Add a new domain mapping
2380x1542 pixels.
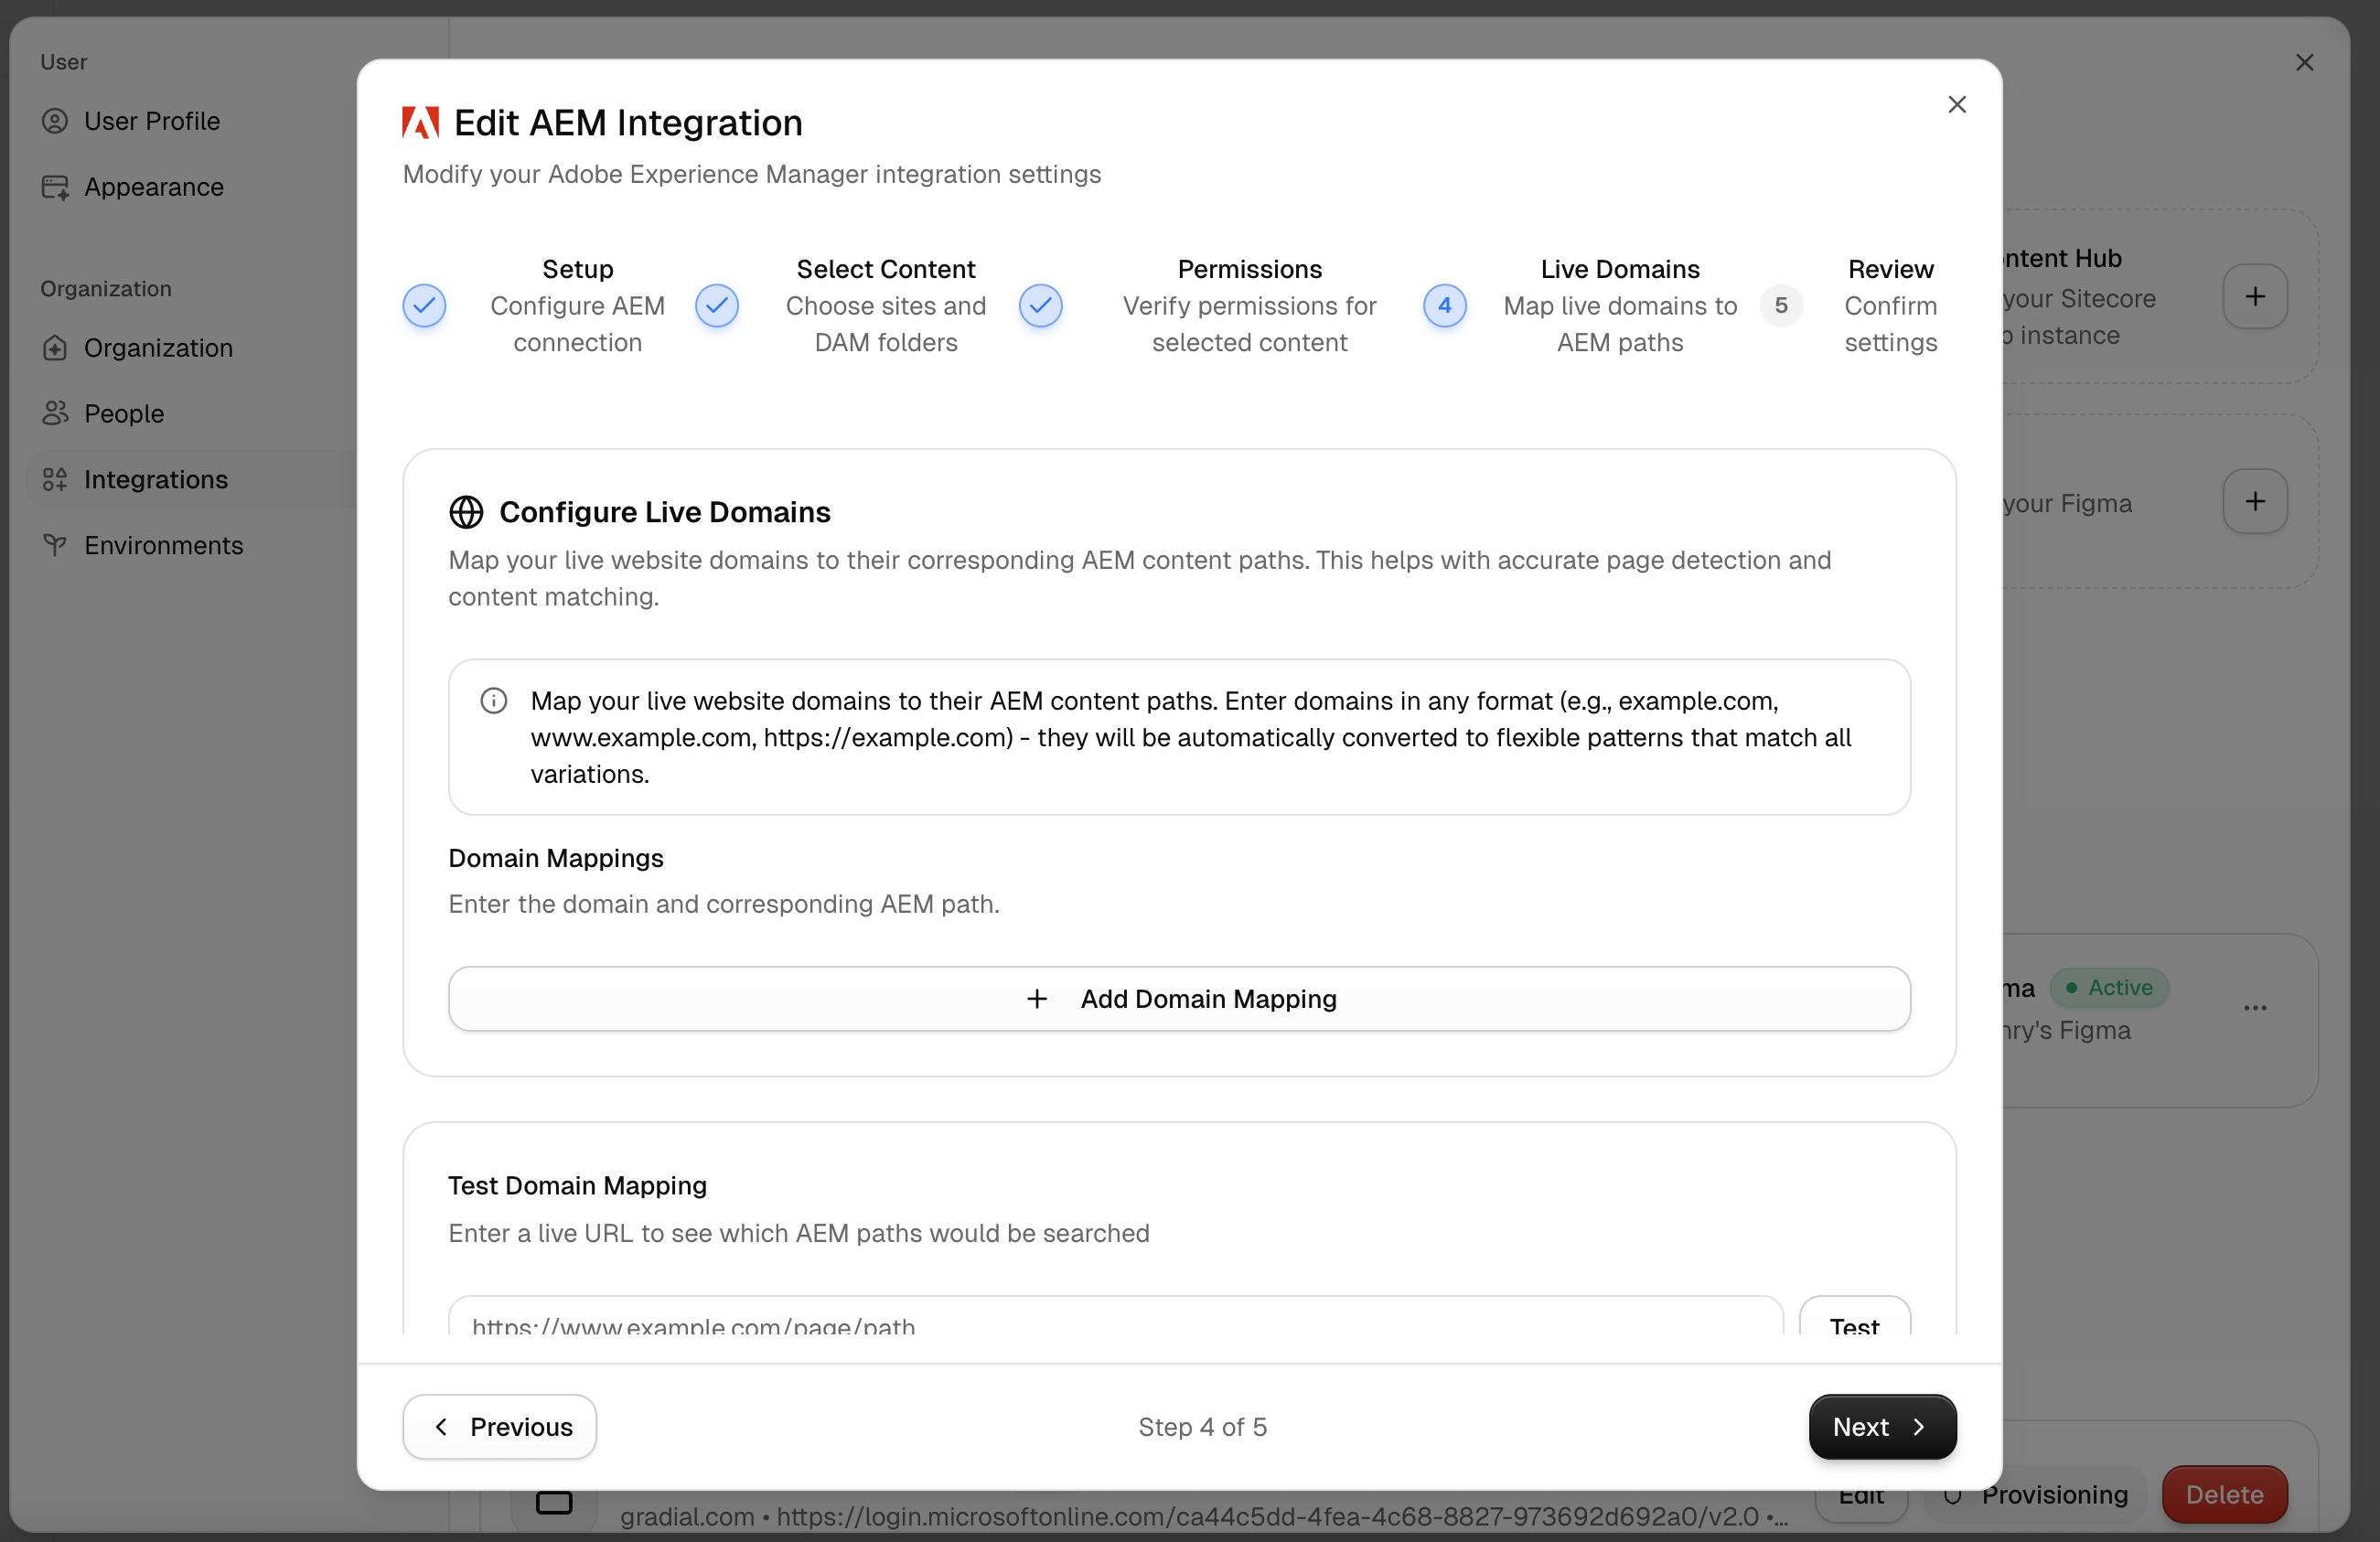pos(1179,999)
